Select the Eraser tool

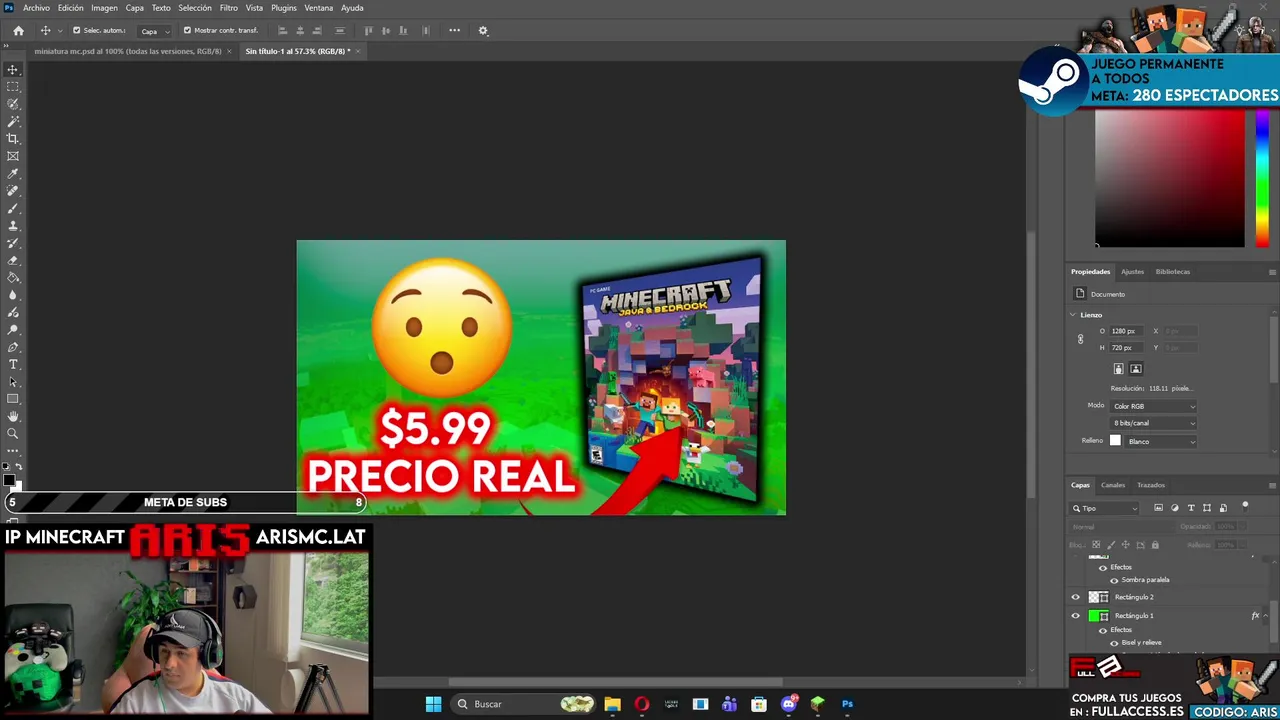[13, 260]
